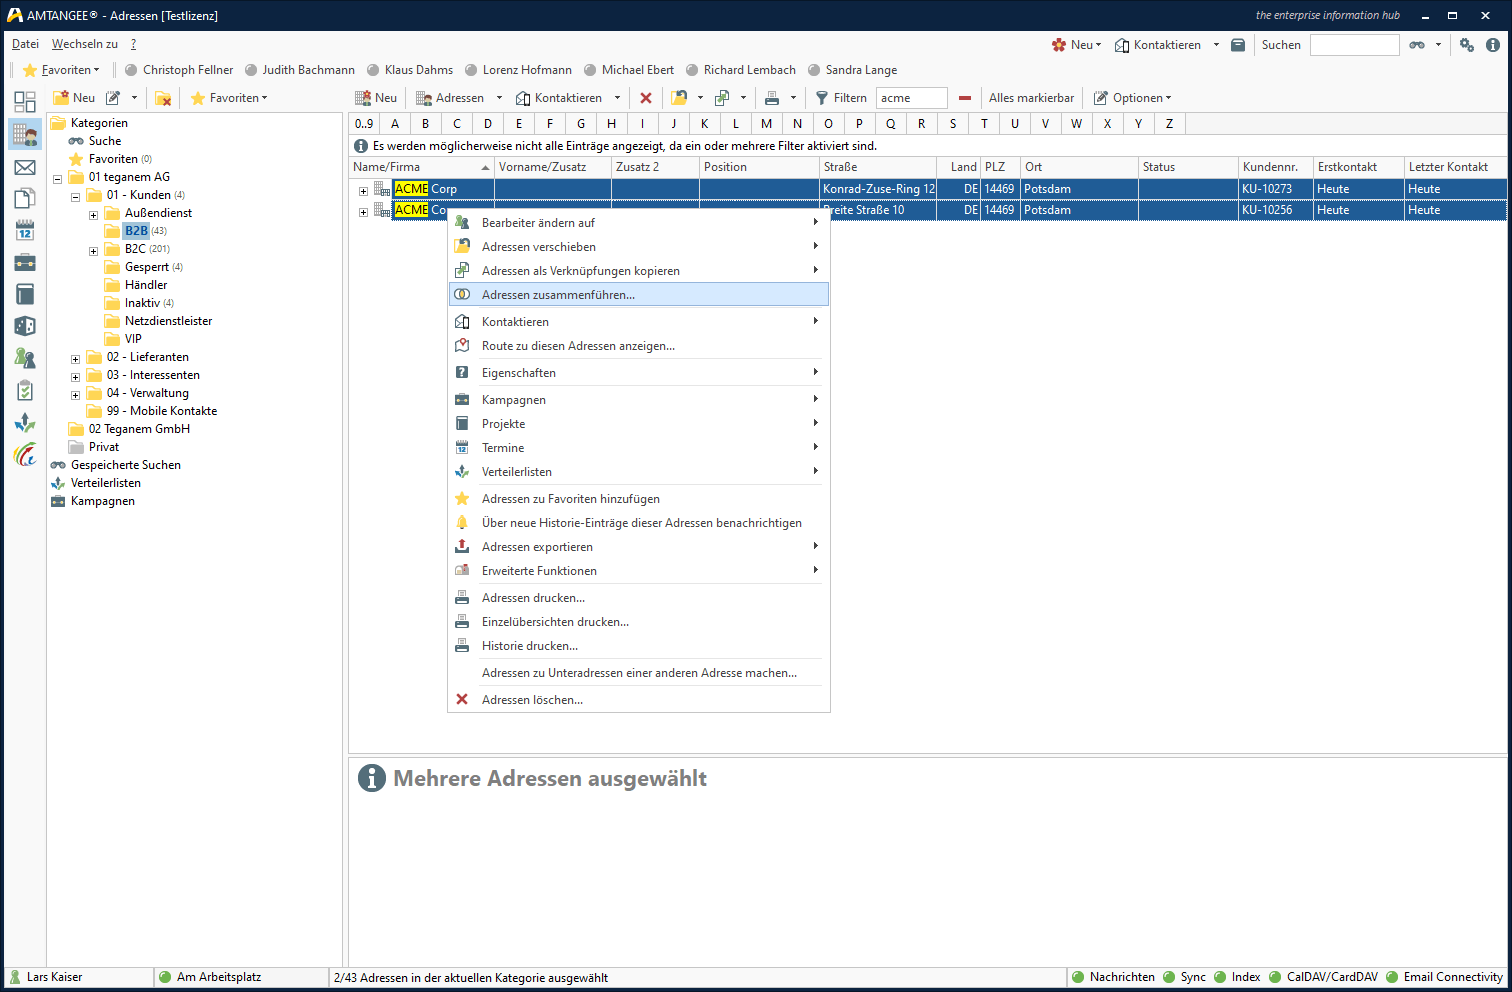
Task: Expand the Außendienst folder
Action: 93,215
